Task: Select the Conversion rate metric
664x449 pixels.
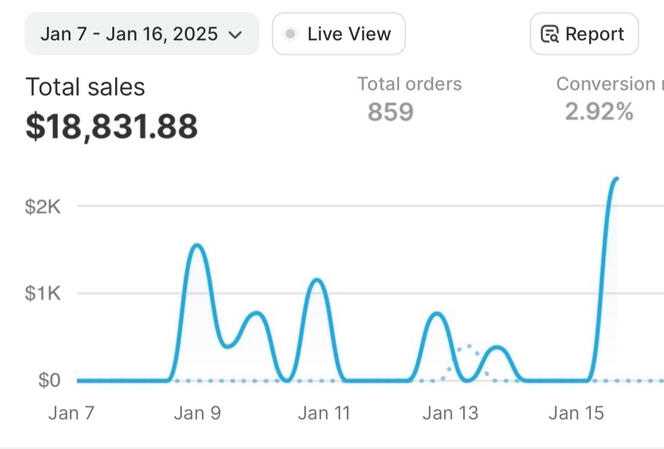Action: point(609,84)
